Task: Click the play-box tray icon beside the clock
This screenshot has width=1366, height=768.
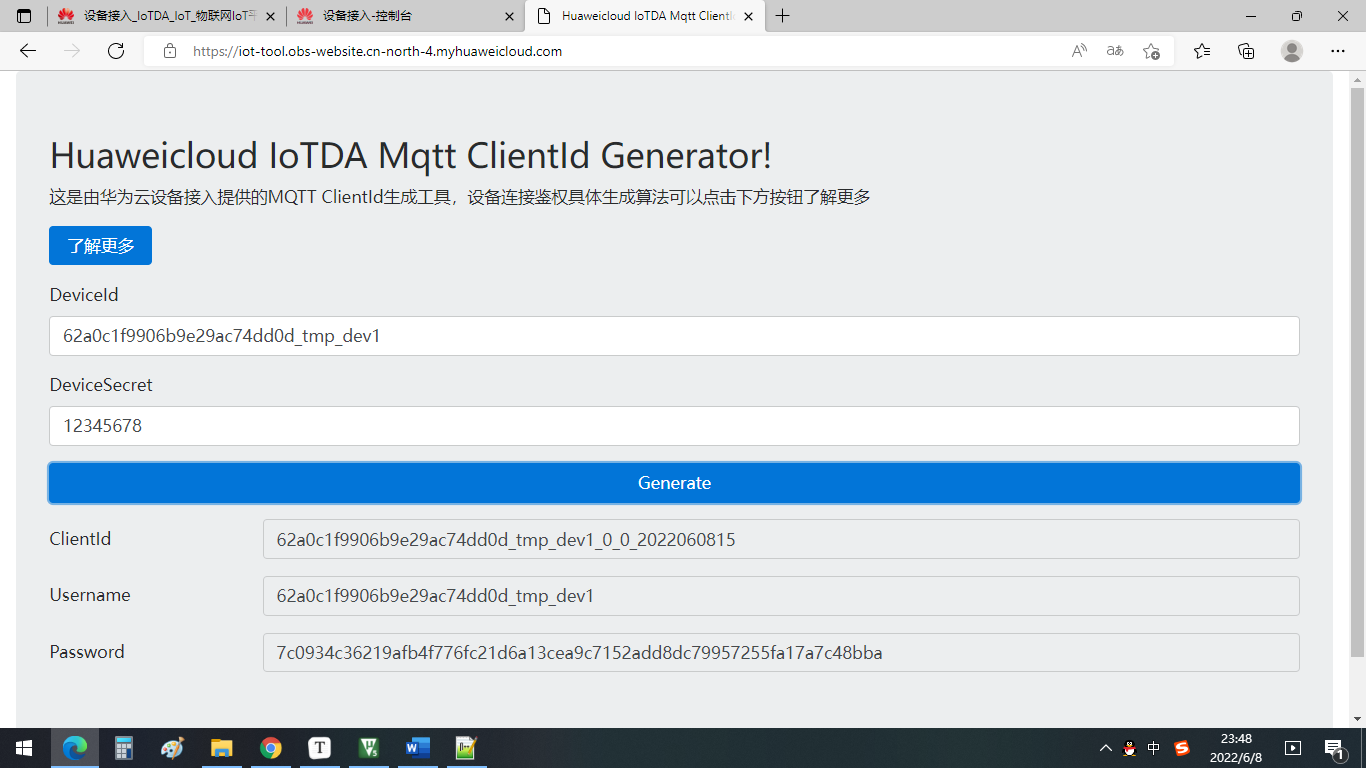Action: click(x=1293, y=748)
